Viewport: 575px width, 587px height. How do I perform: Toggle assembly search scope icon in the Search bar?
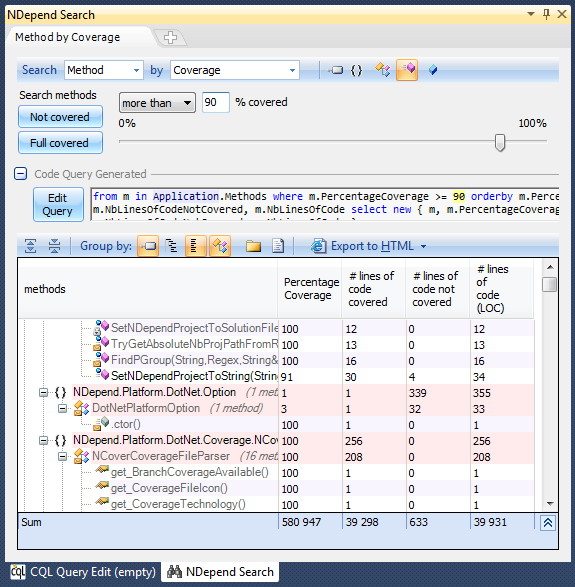point(335,70)
